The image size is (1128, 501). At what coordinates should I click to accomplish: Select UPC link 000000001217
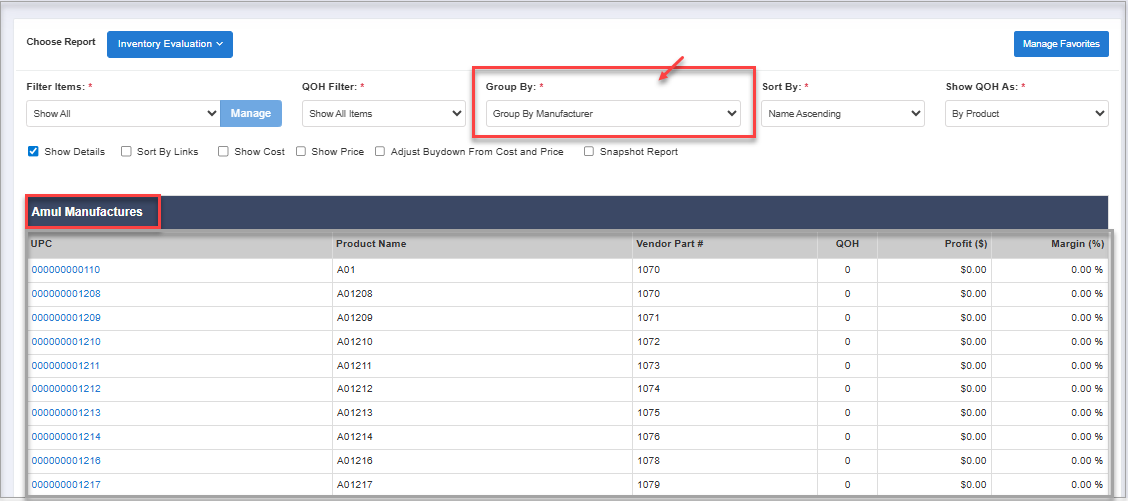coord(66,485)
